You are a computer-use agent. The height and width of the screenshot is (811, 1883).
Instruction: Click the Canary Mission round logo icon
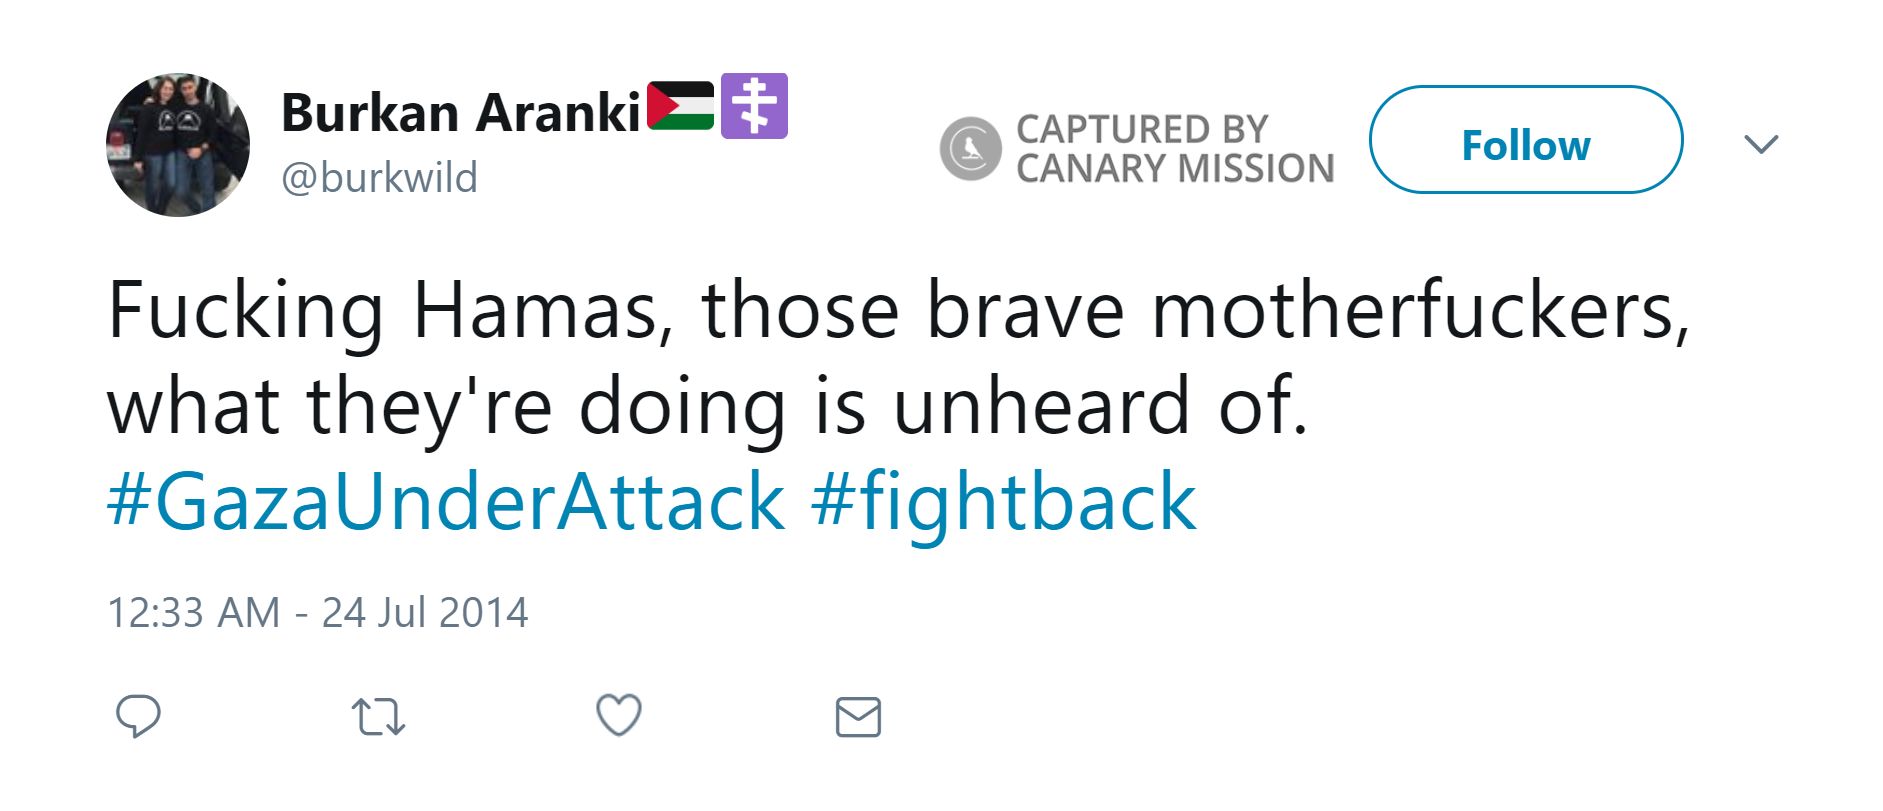(970, 148)
